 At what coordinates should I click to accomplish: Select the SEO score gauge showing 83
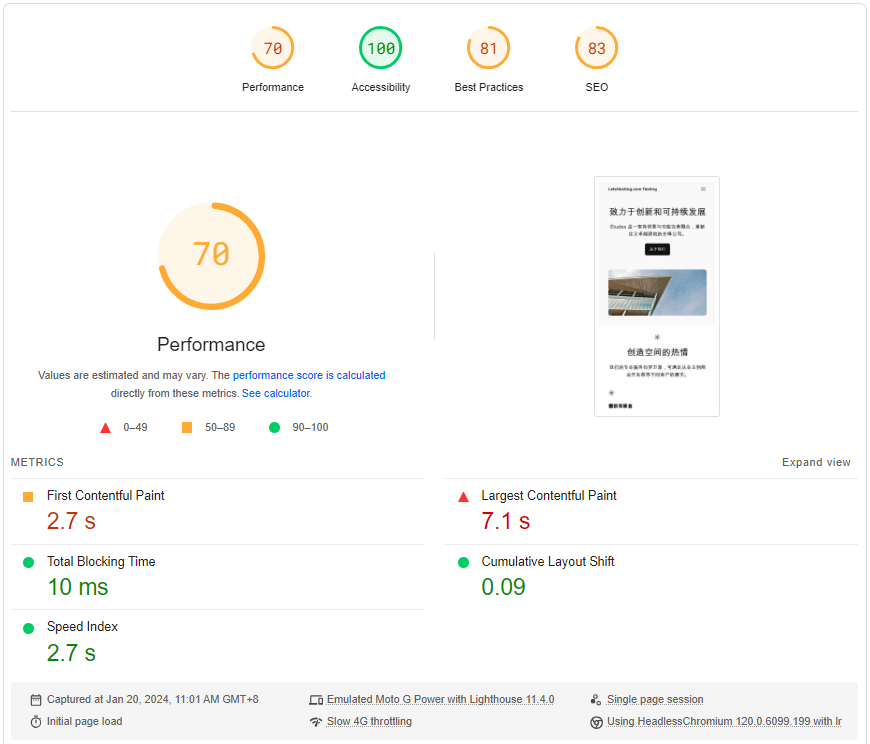click(596, 48)
